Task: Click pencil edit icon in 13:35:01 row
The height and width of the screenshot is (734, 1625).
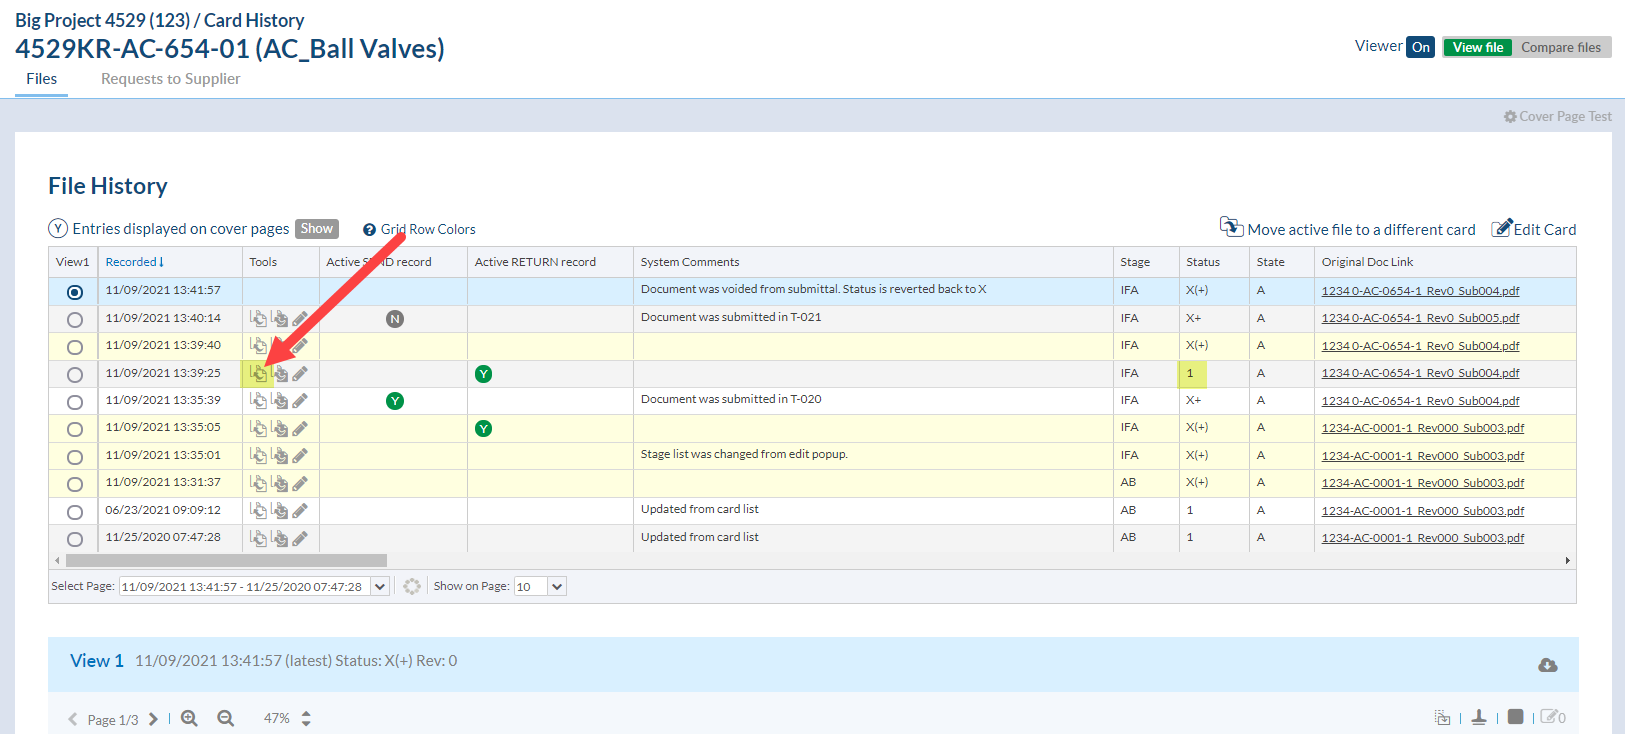Action: click(300, 455)
